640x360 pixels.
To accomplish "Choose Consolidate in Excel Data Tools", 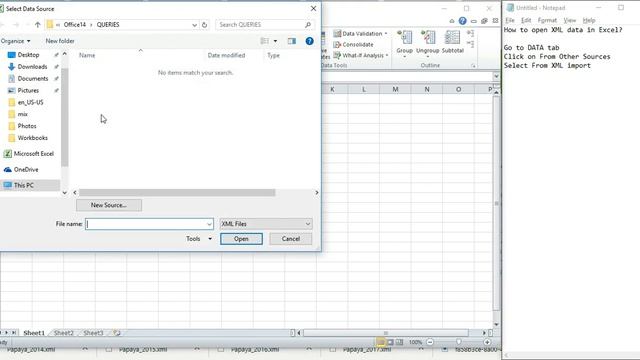I will (353, 44).
